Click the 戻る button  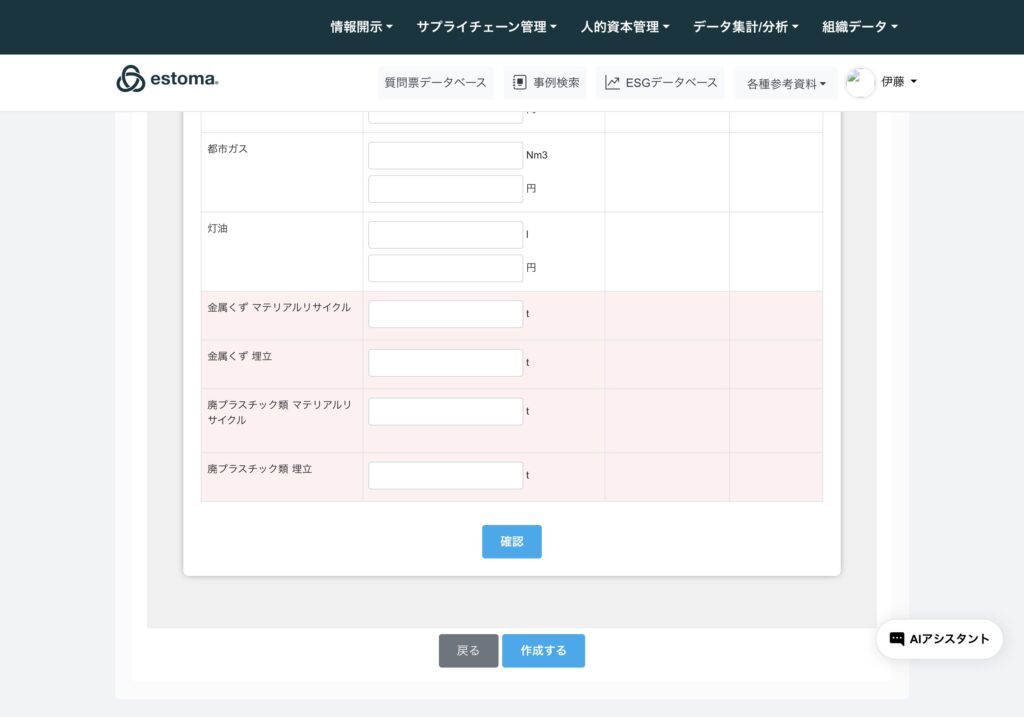click(468, 651)
